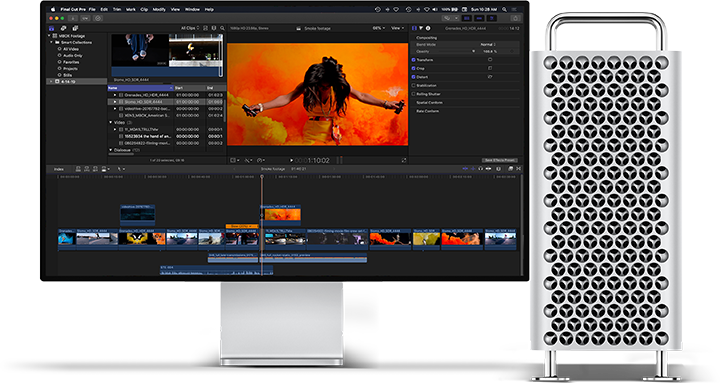Open the Modify menu
The width and height of the screenshot is (720, 383).
coord(159,9)
